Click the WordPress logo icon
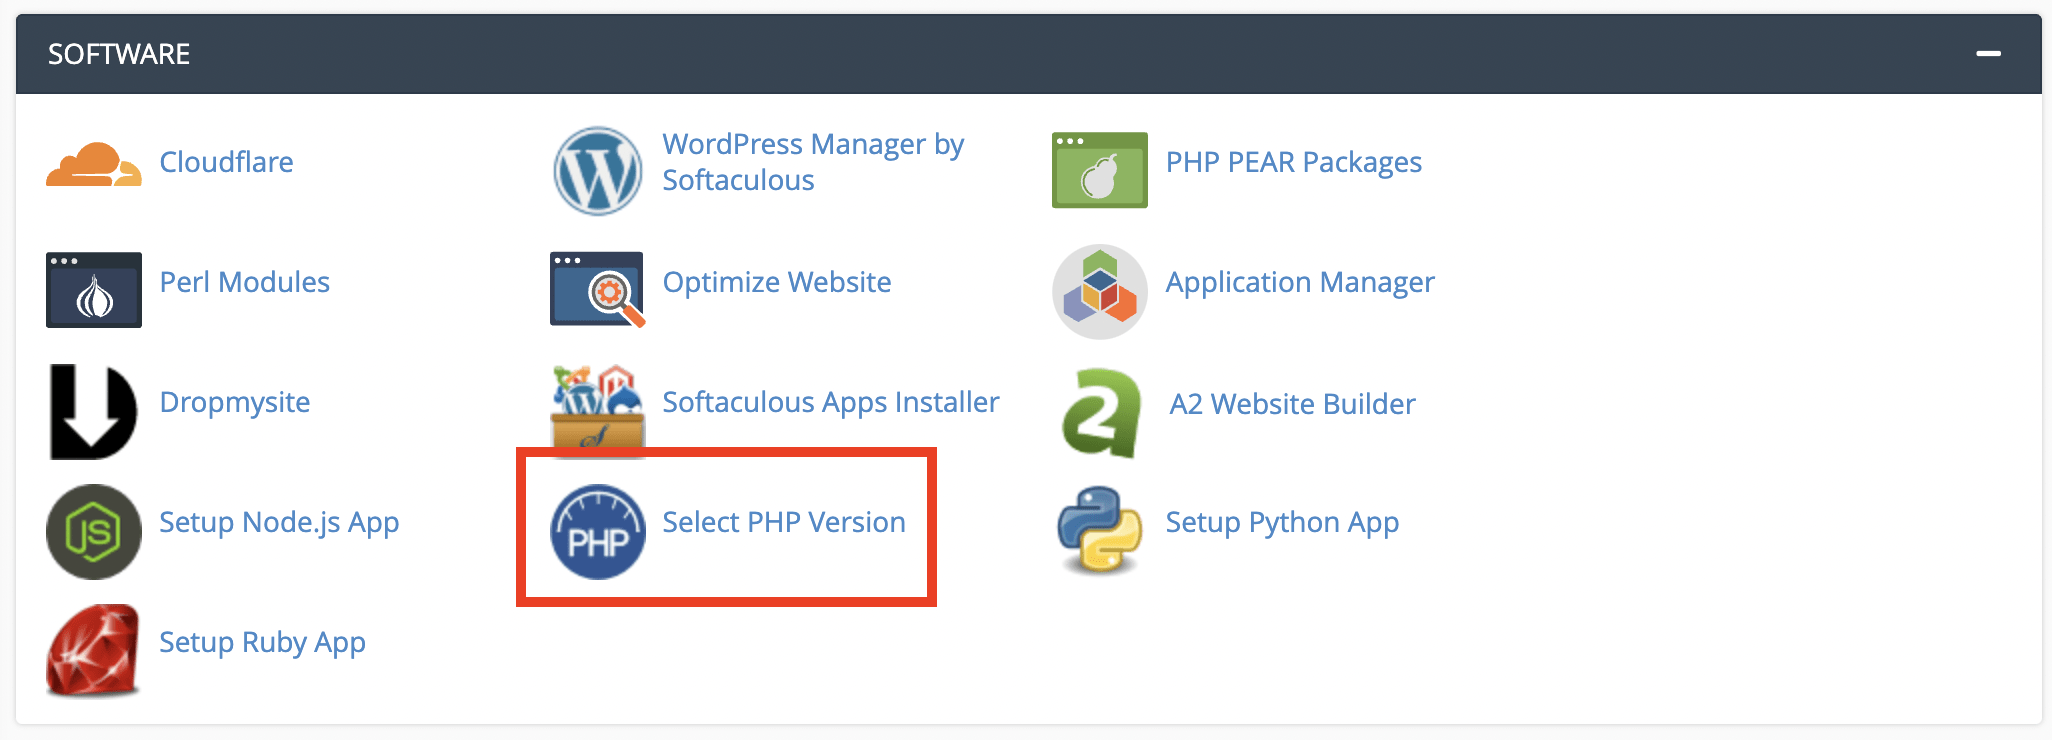 point(598,170)
